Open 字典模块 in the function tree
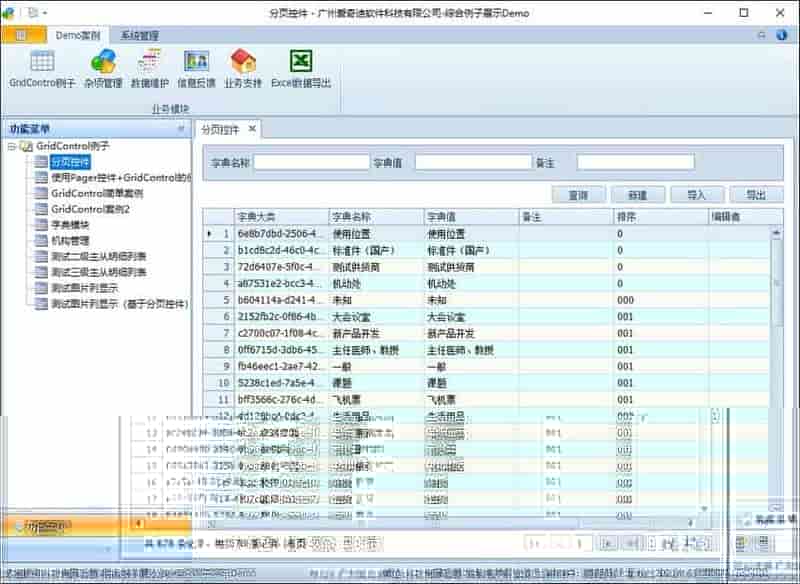Viewport: 800px width, 584px height. [x=70, y=225]
